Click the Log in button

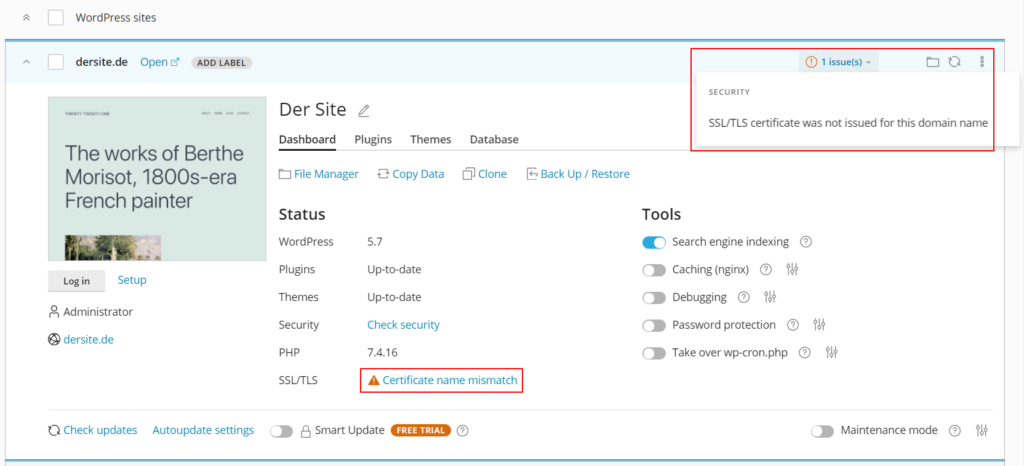tap(76, 281)
